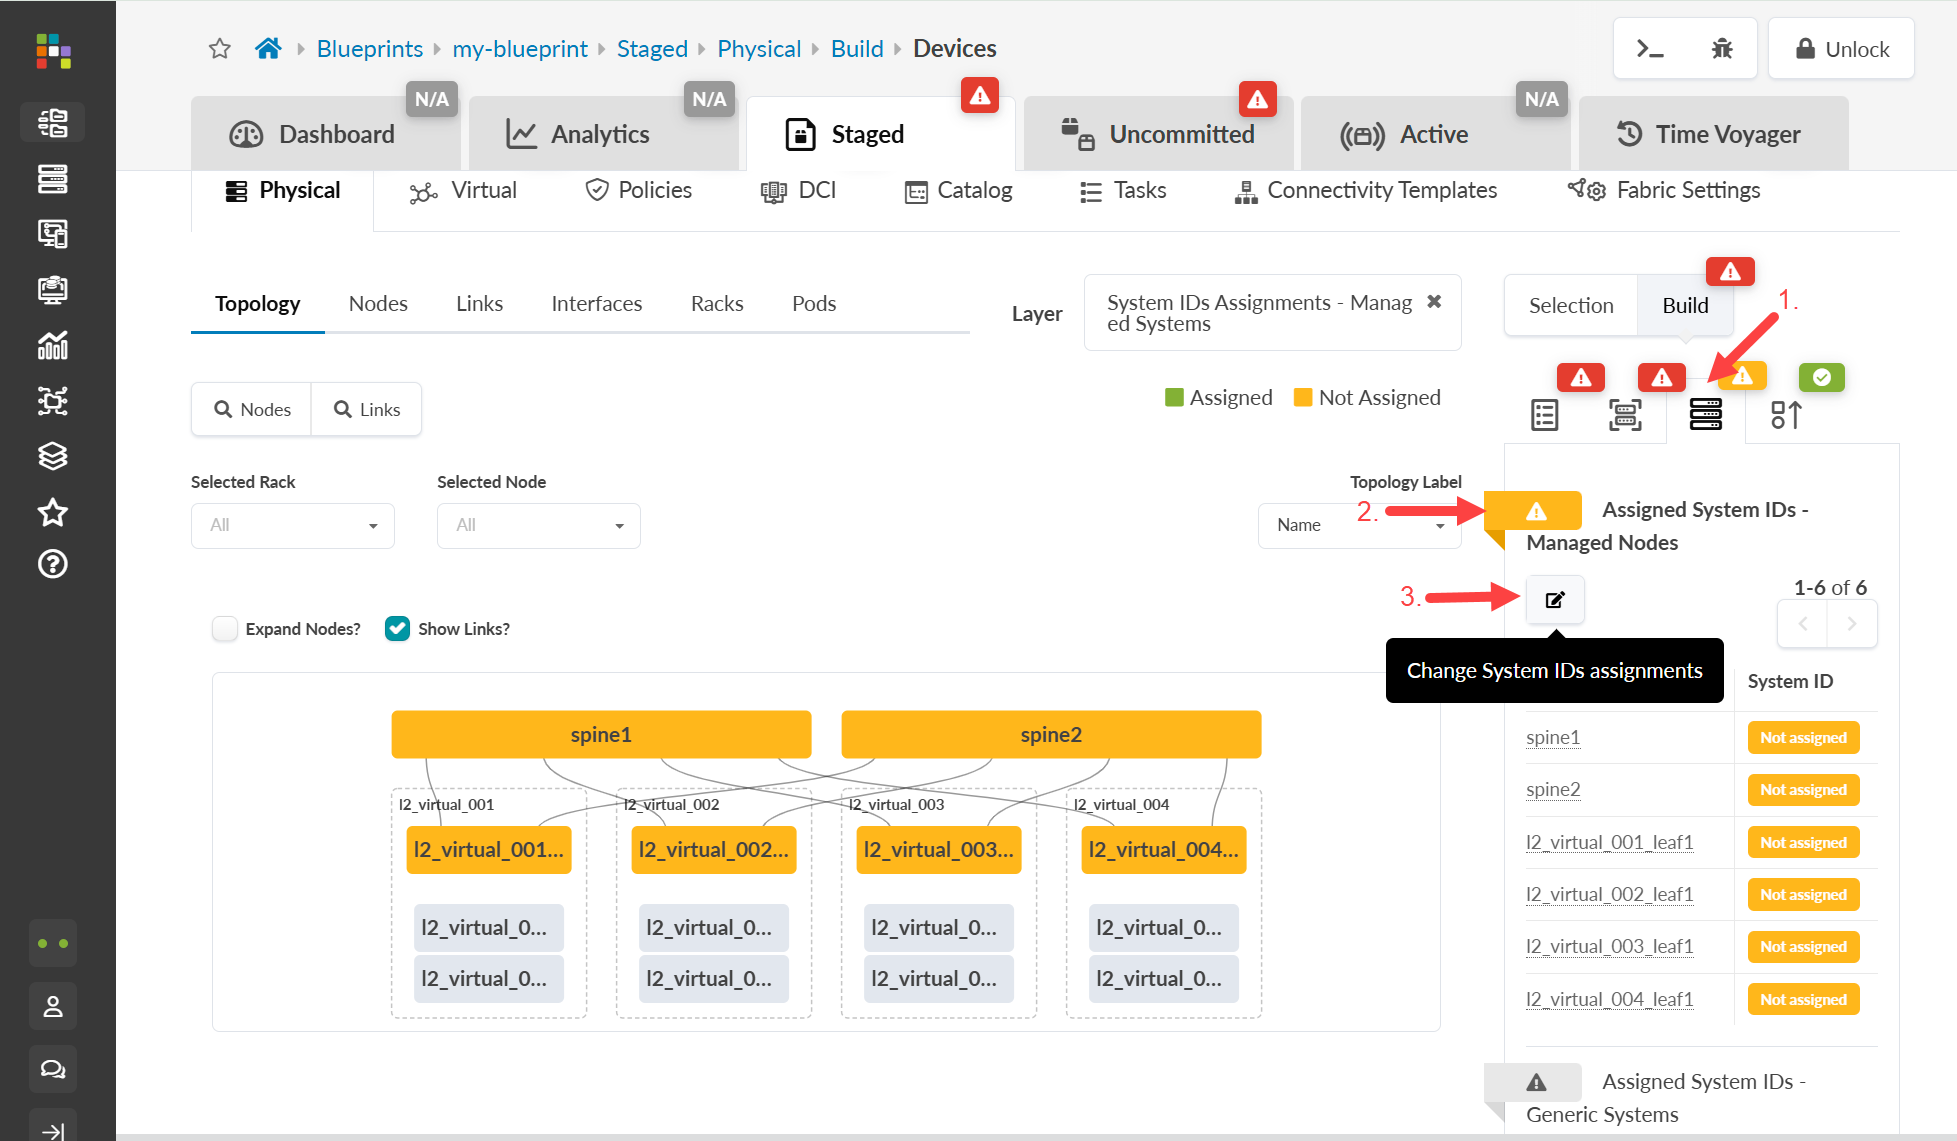
Task: Click the spine2 node in topology
Action: tap(1051, 735)
